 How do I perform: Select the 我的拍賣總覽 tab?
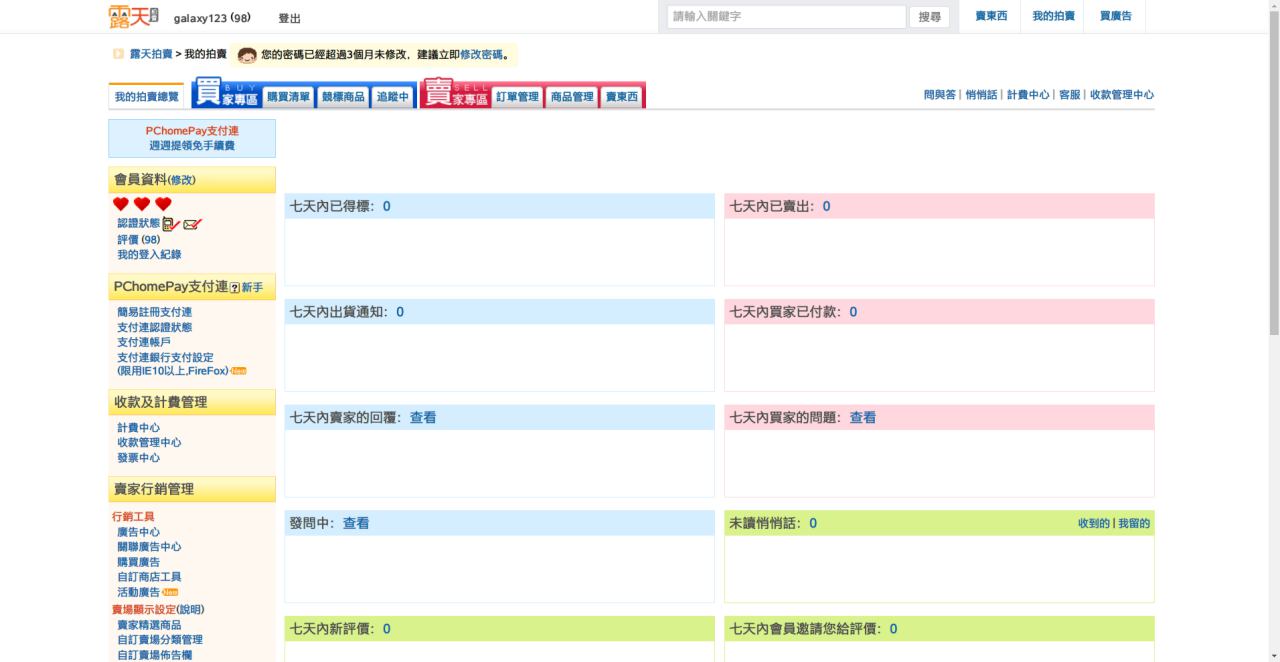[146, 97]
